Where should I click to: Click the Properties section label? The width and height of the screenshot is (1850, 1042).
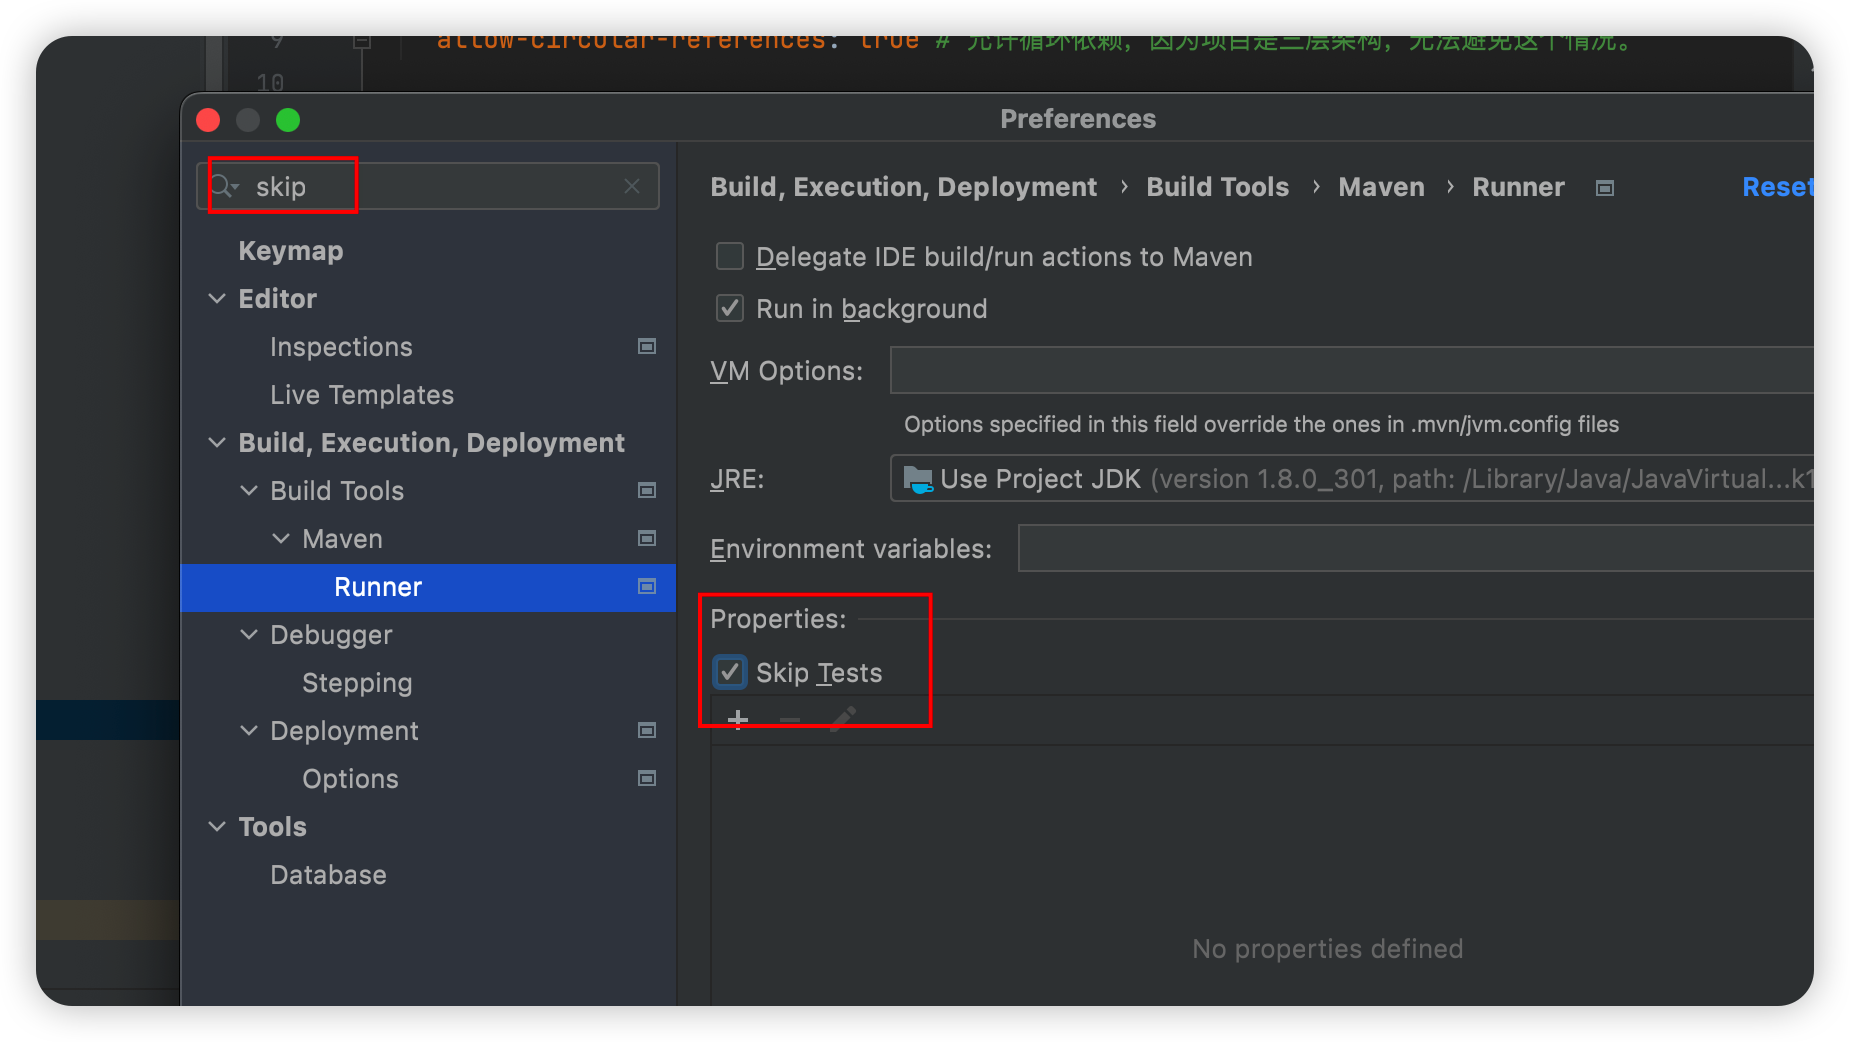(x=778, y=618)
